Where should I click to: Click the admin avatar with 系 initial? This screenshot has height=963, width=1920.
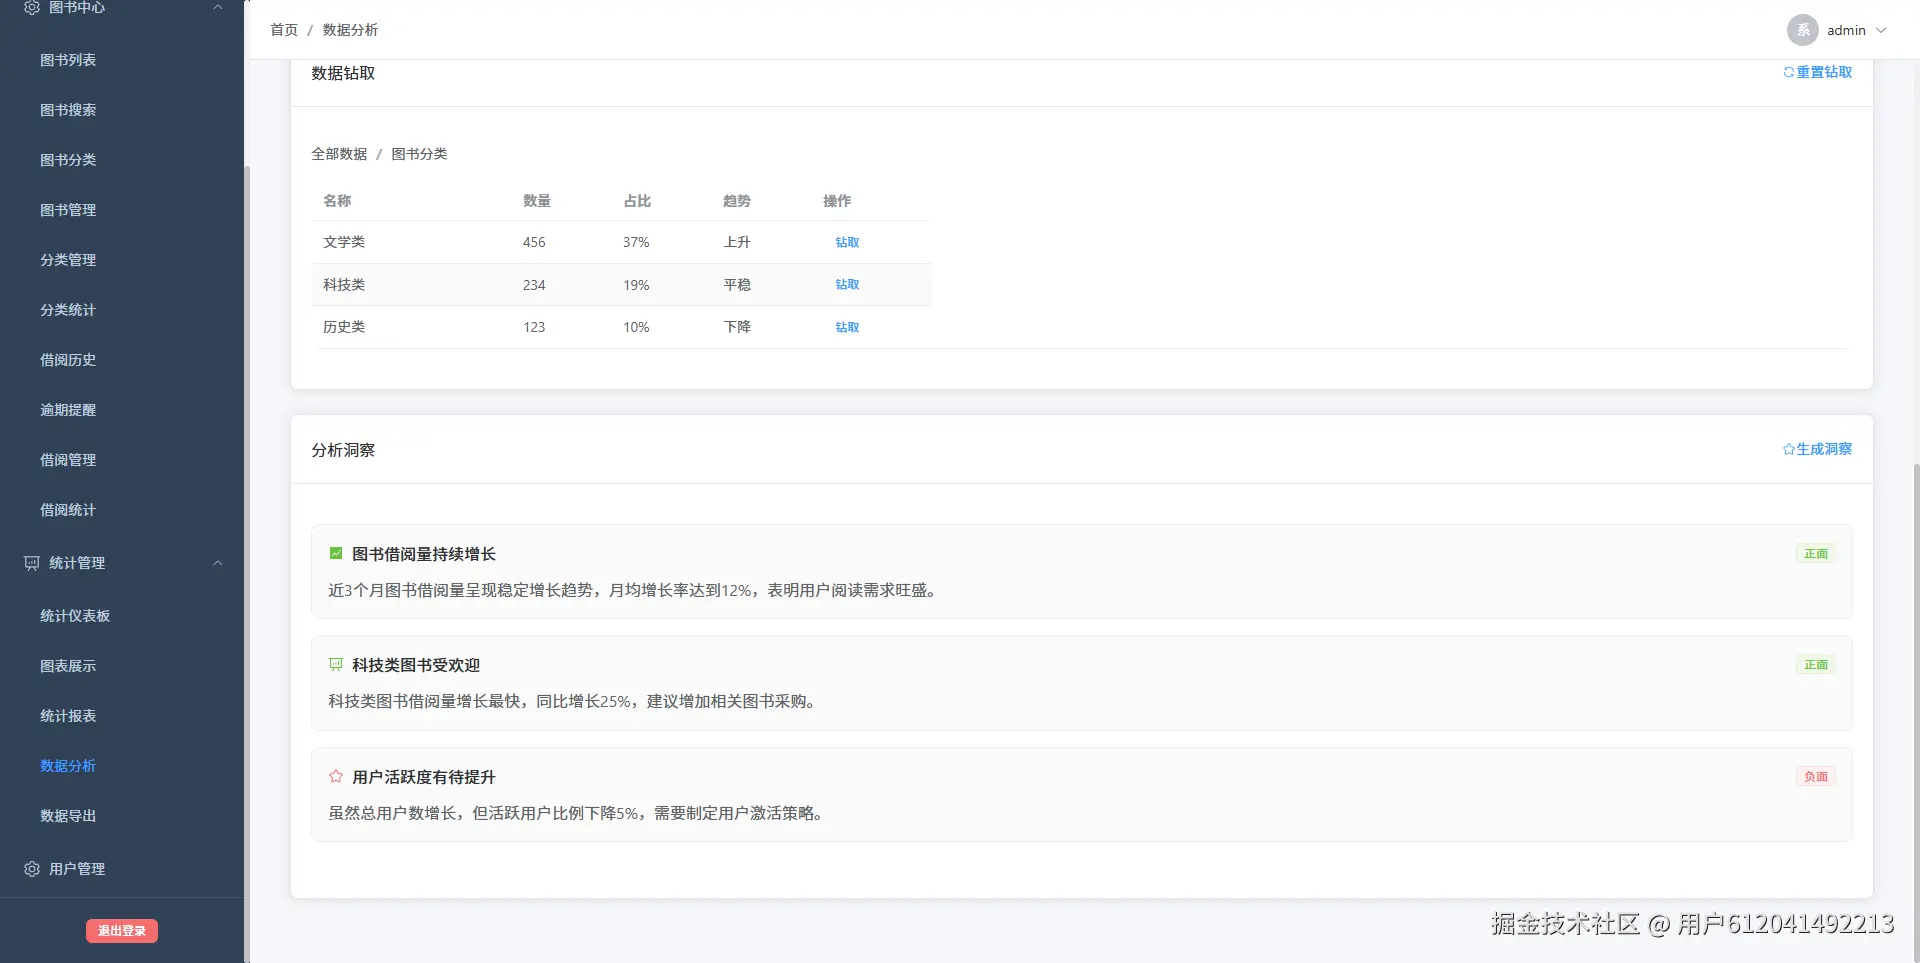coord(1802,30)
